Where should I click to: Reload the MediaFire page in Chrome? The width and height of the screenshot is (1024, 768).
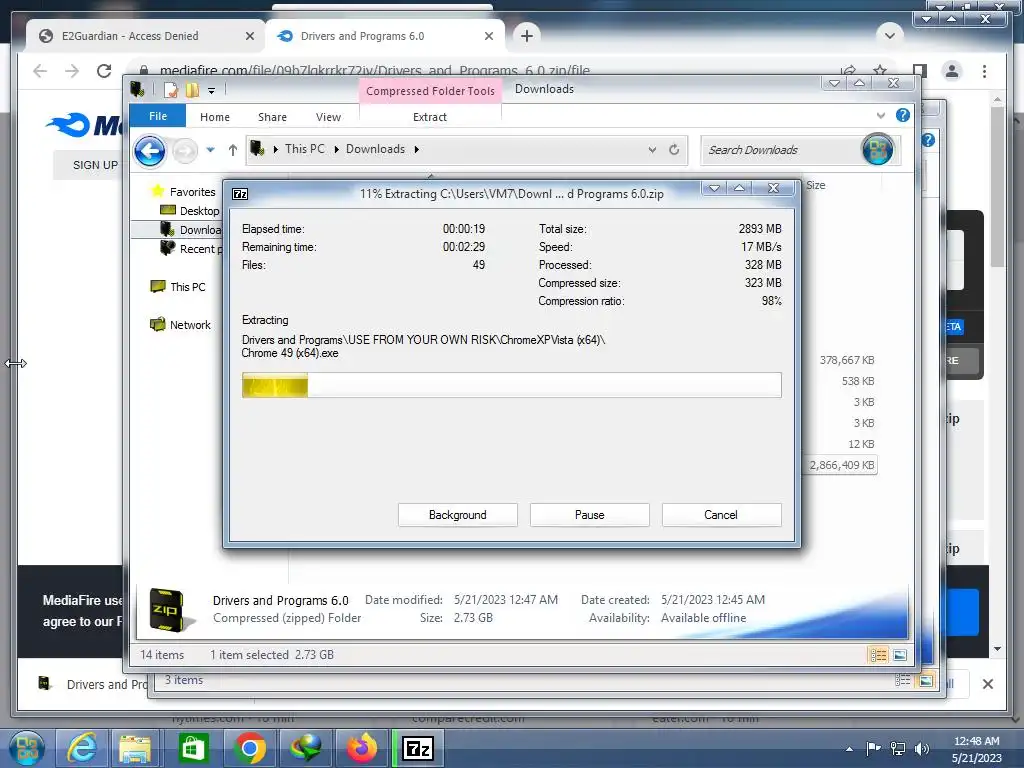[x=104, y=71]
